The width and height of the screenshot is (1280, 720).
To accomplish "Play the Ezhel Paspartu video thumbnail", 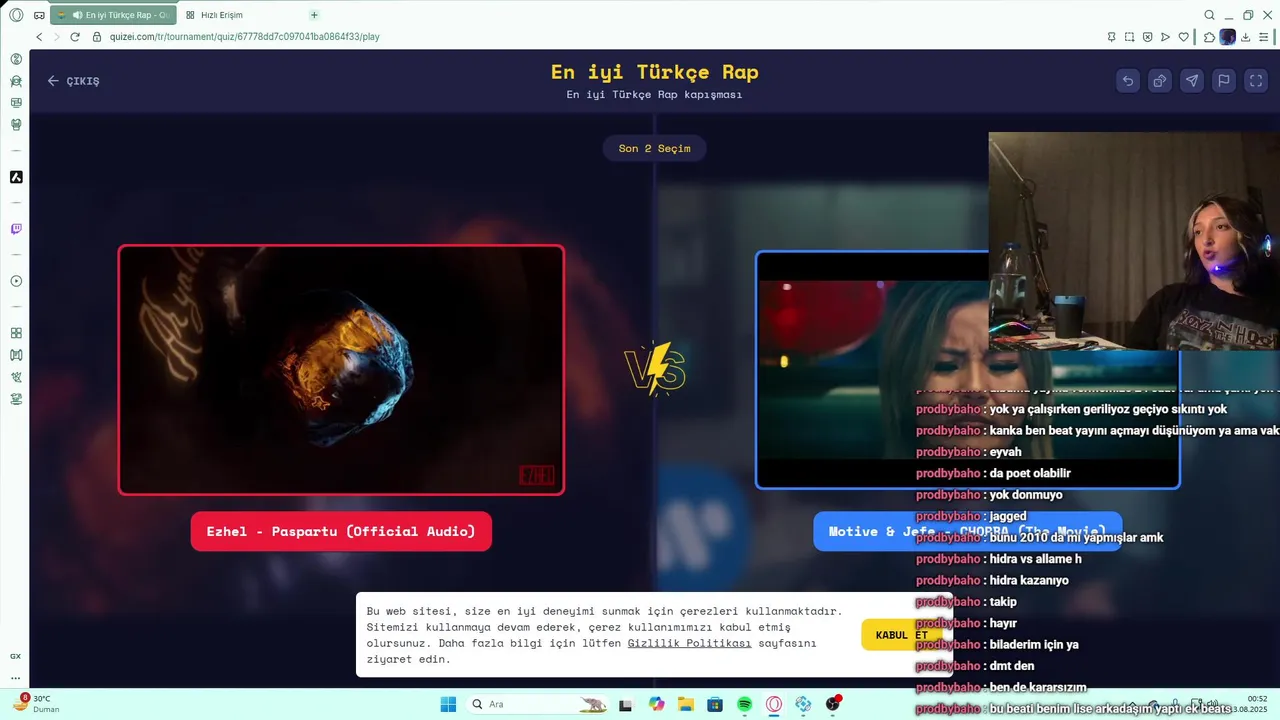I will (341, 370).
